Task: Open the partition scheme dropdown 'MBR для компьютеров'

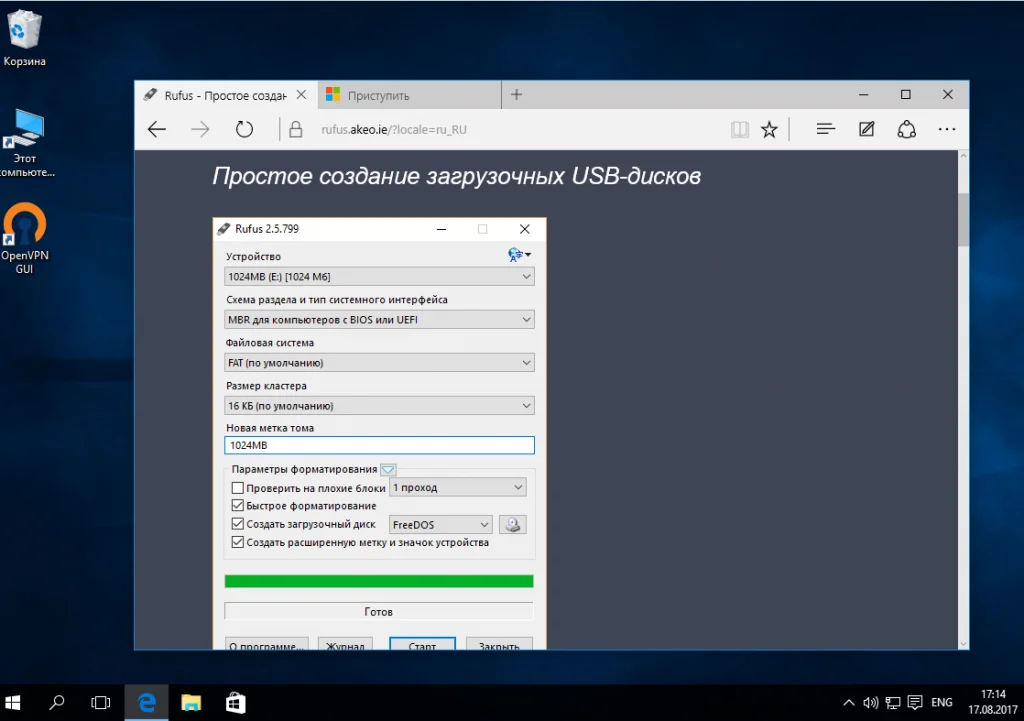Action: [379, 319]
